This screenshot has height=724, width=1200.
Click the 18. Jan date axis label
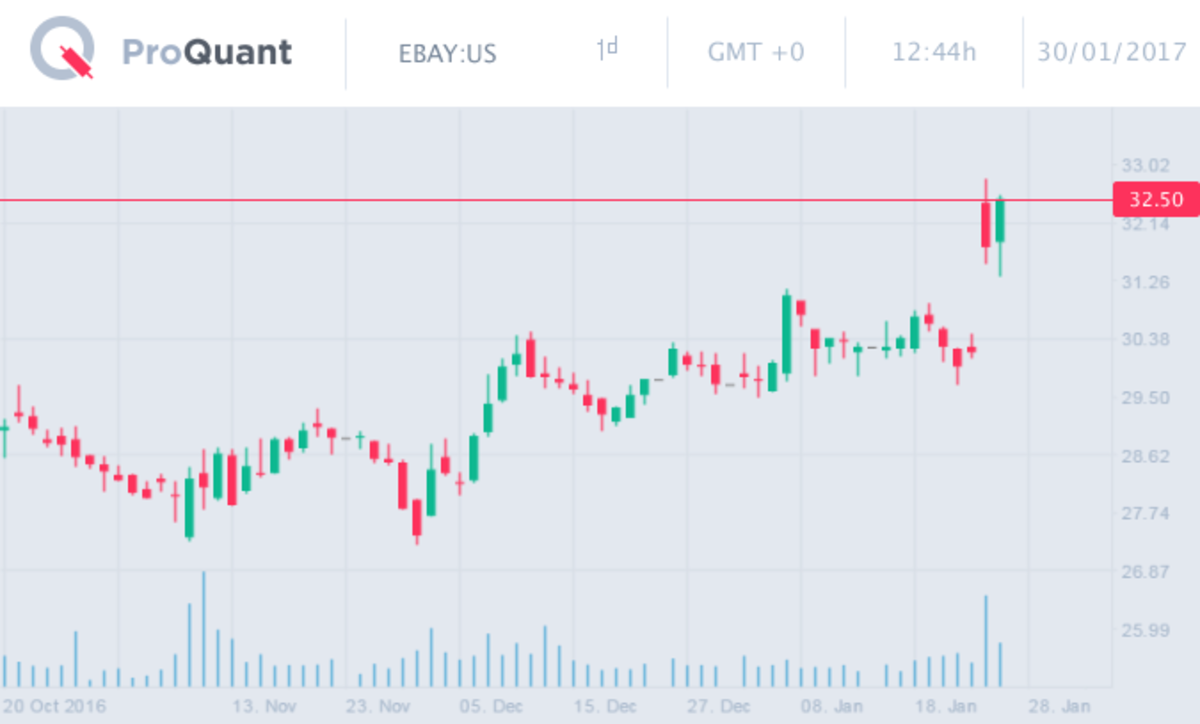click(947, 706)
